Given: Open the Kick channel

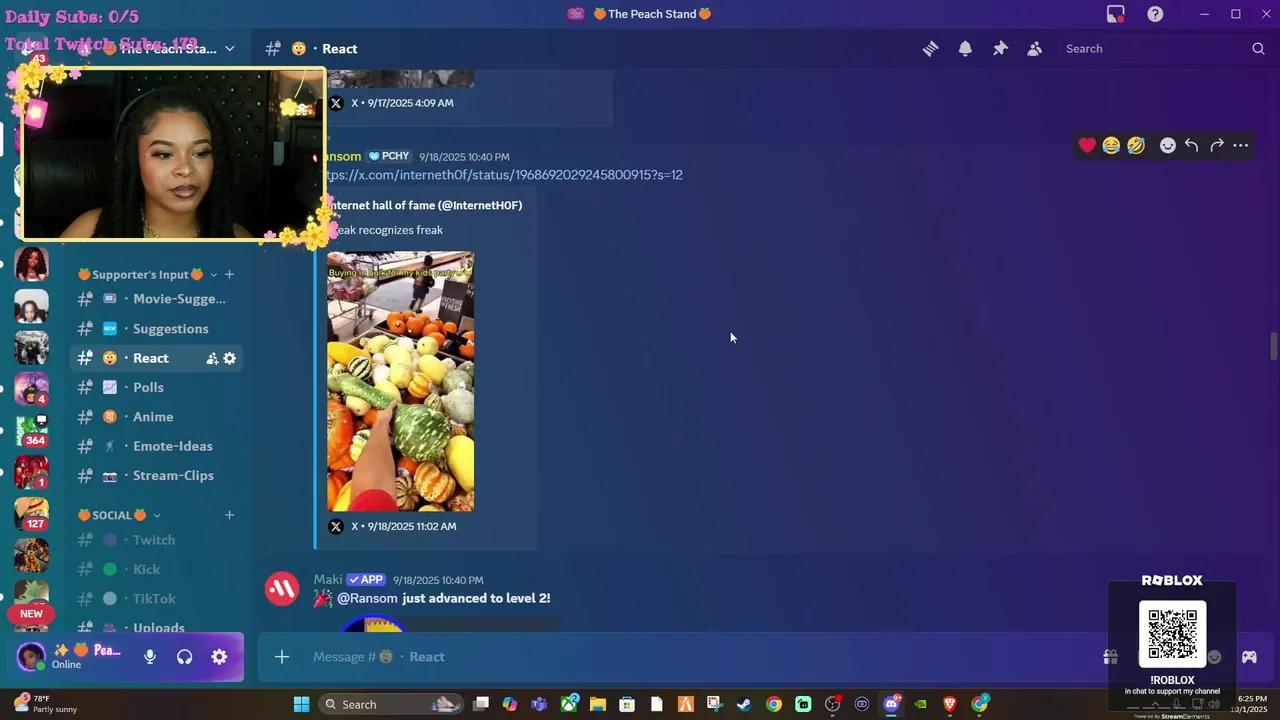Looking at the screenshot, I should point(157,569).
